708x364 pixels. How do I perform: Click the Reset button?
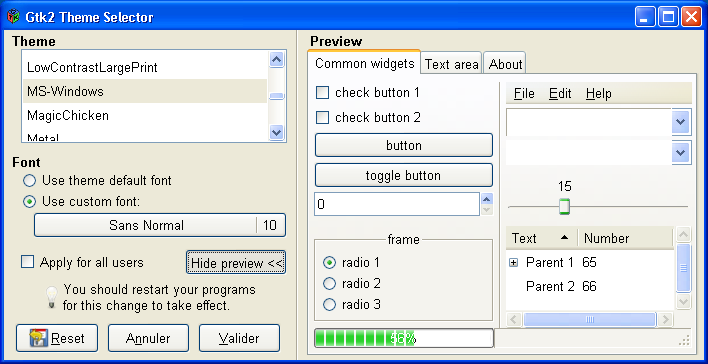pos(57,338)
